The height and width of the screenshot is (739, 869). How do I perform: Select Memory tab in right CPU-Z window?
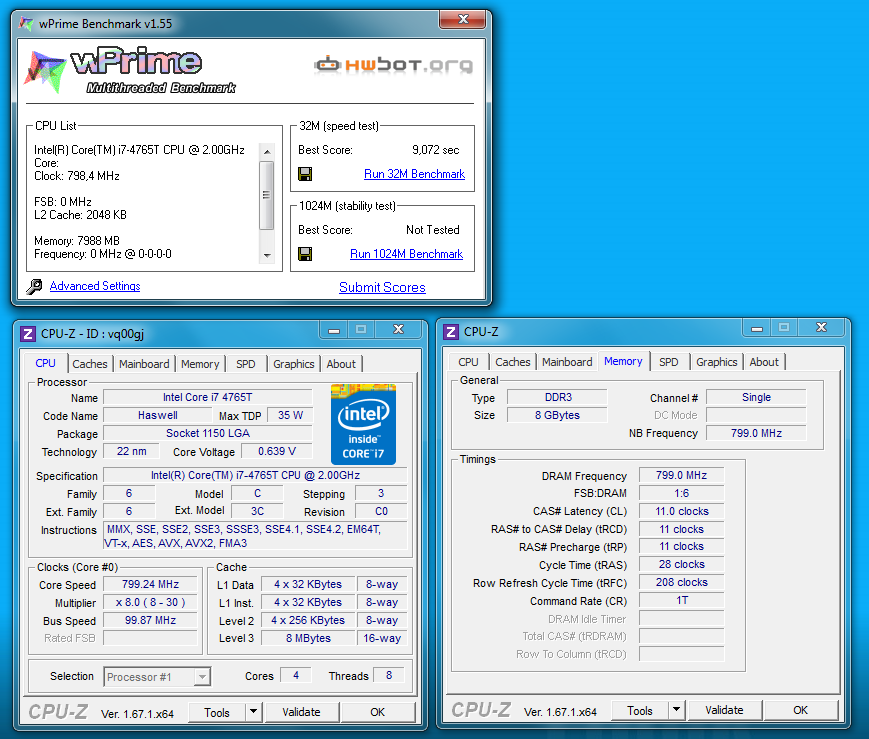(623, 361)
